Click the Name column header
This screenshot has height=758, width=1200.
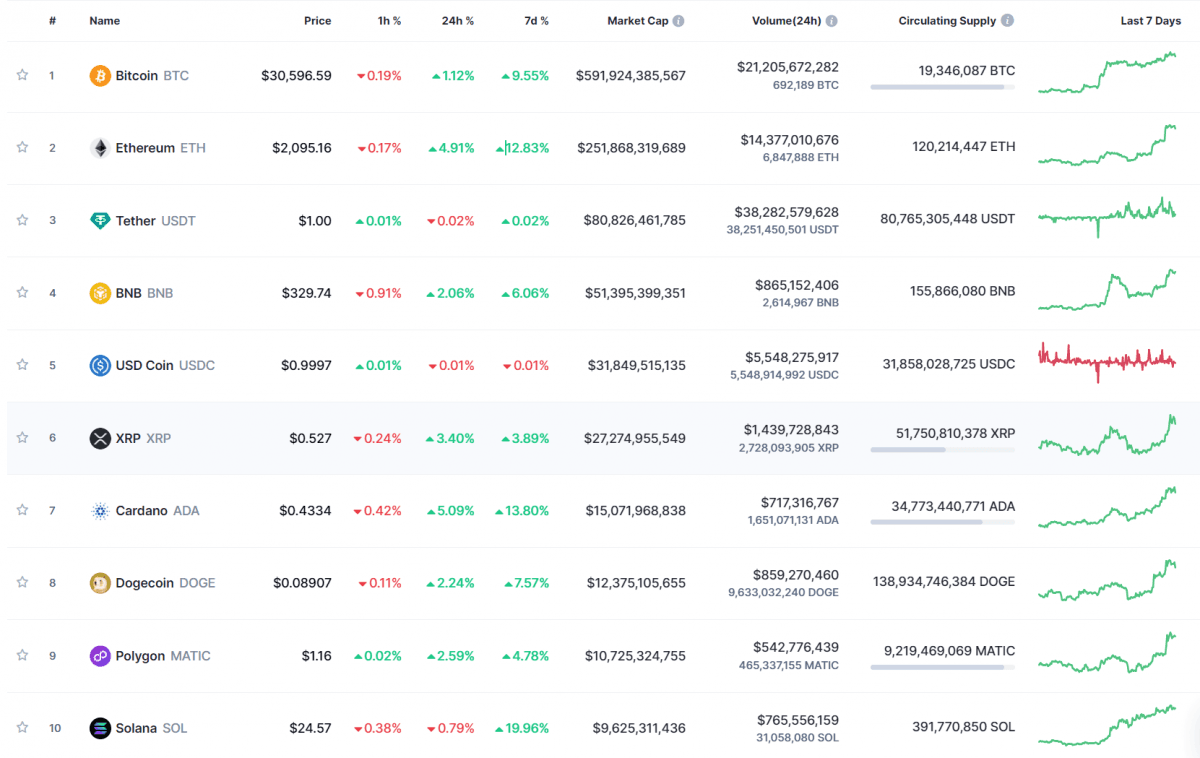click(x=103, y=21)
